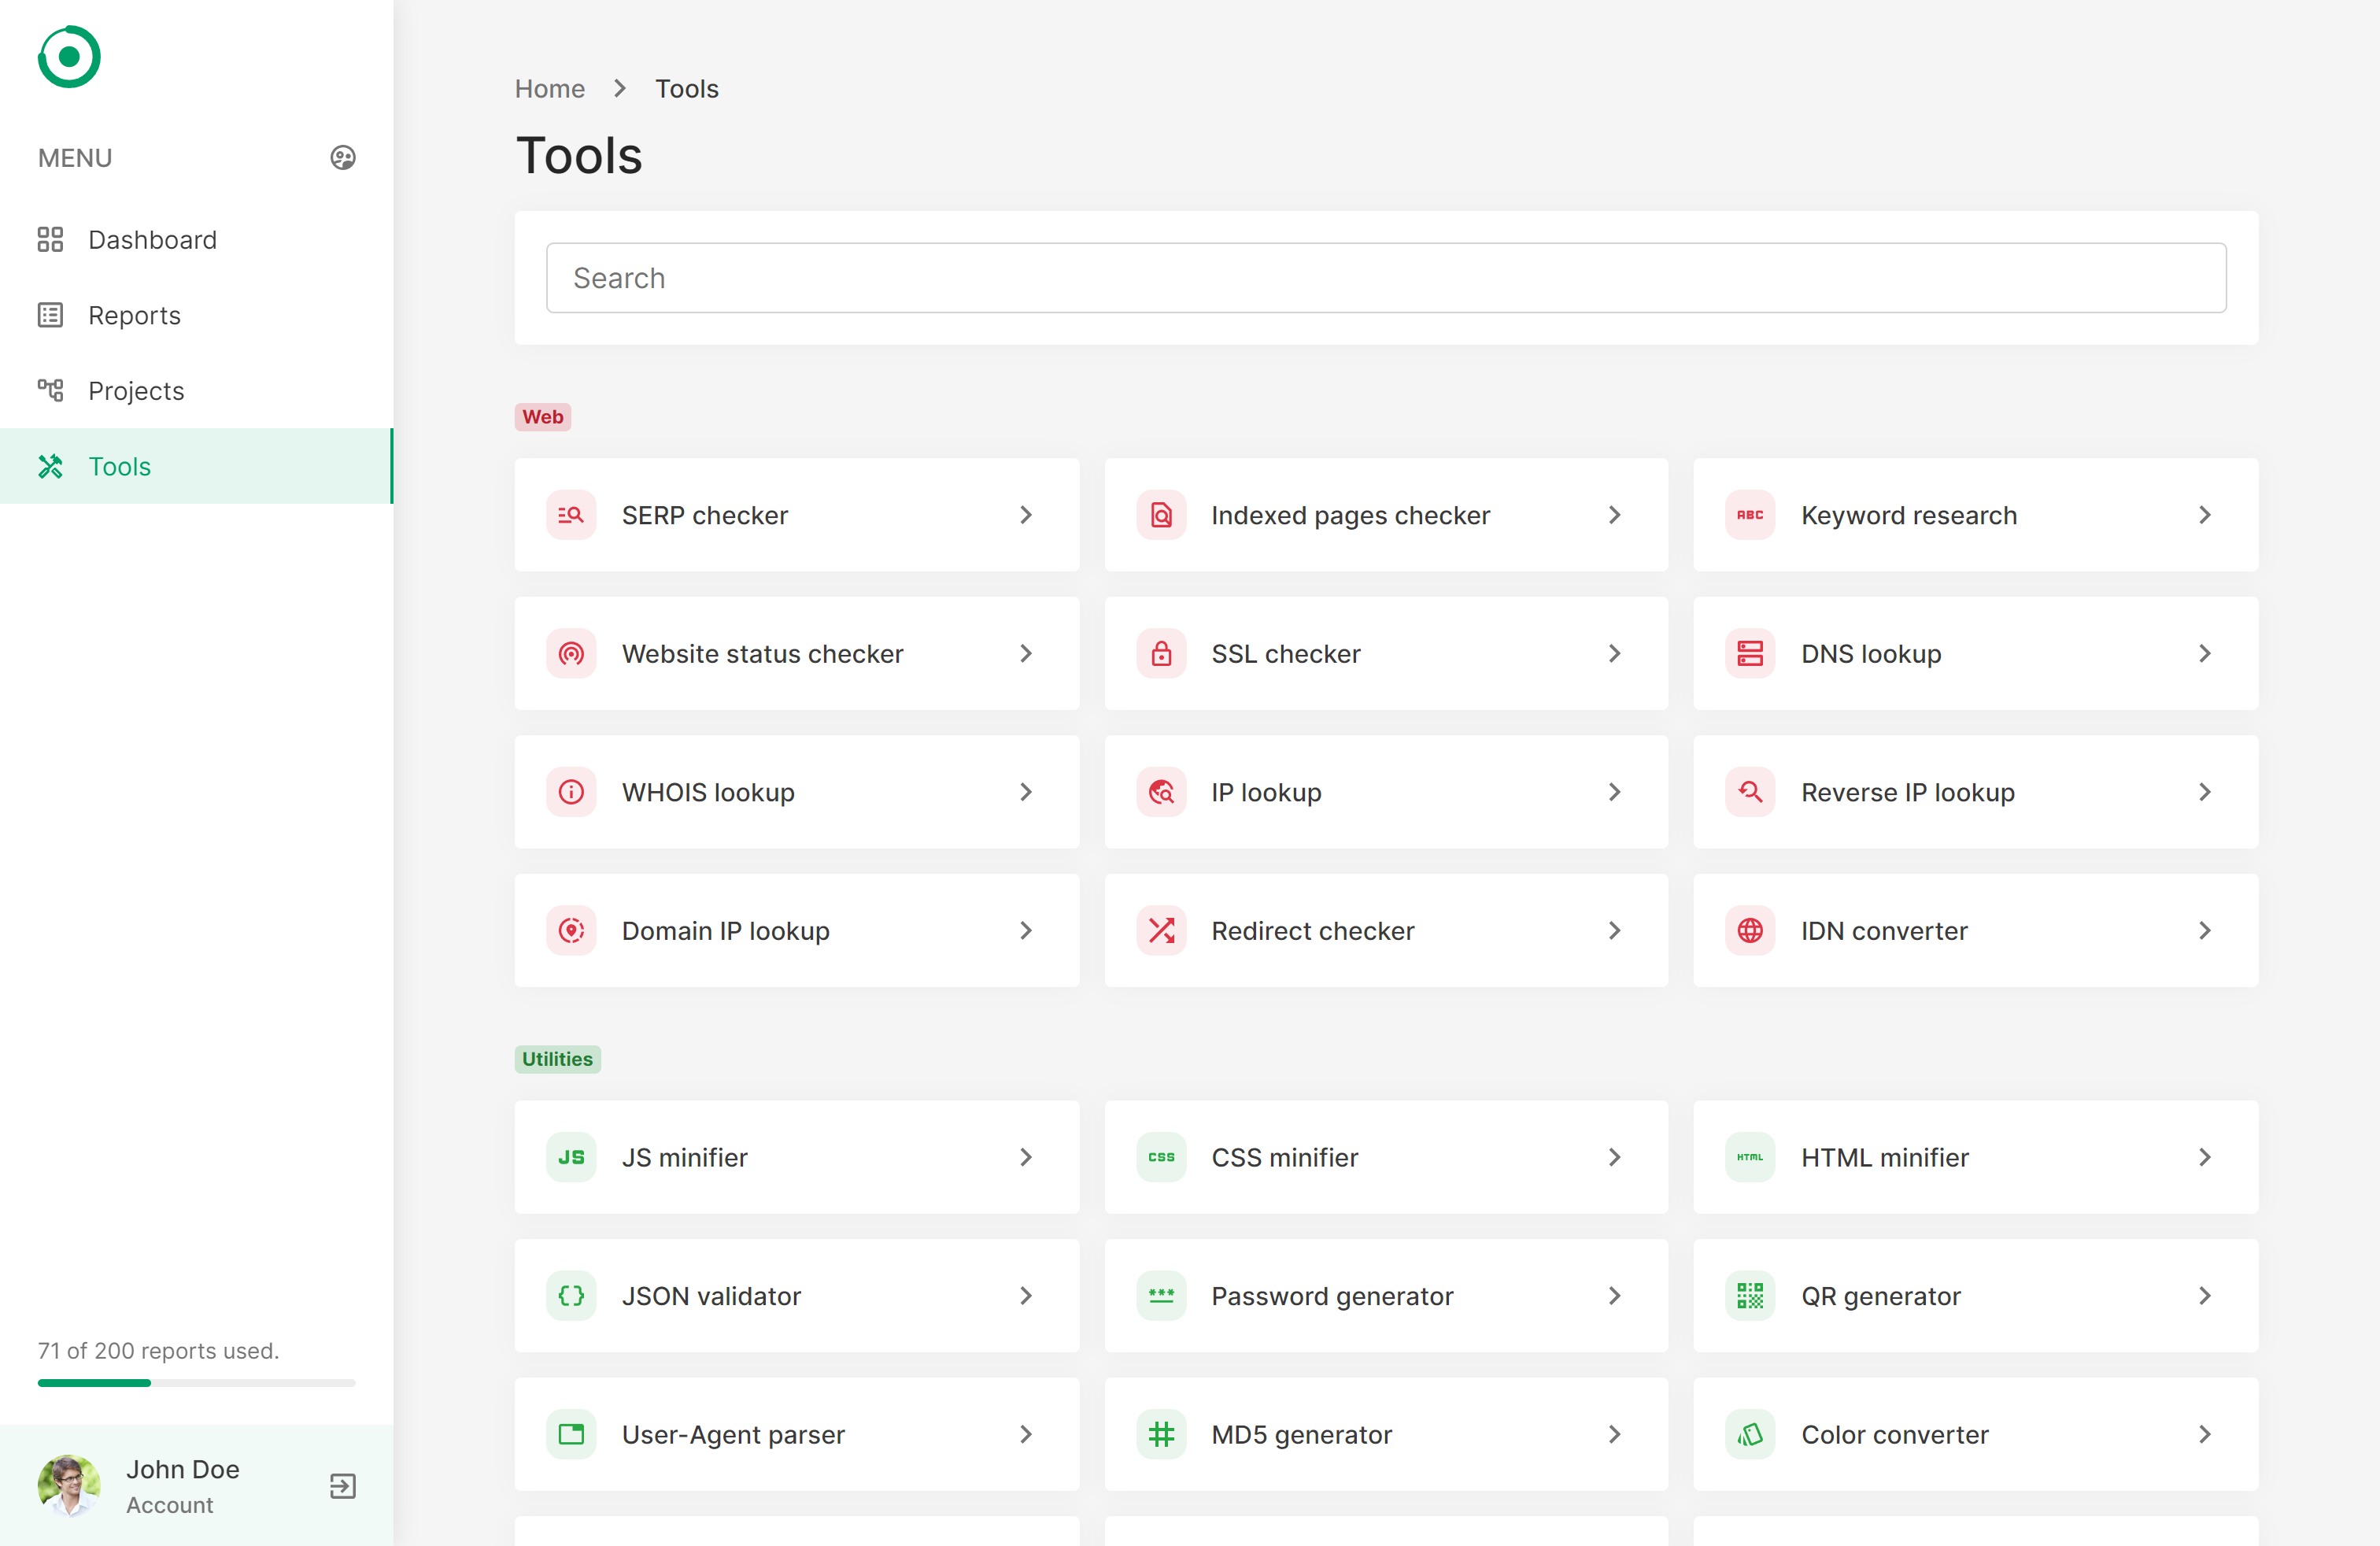Image resolution: width=2380 pixels, height=1546 pixels.
Task: Click the app logo in top-left corner
Action: (68, 57)
